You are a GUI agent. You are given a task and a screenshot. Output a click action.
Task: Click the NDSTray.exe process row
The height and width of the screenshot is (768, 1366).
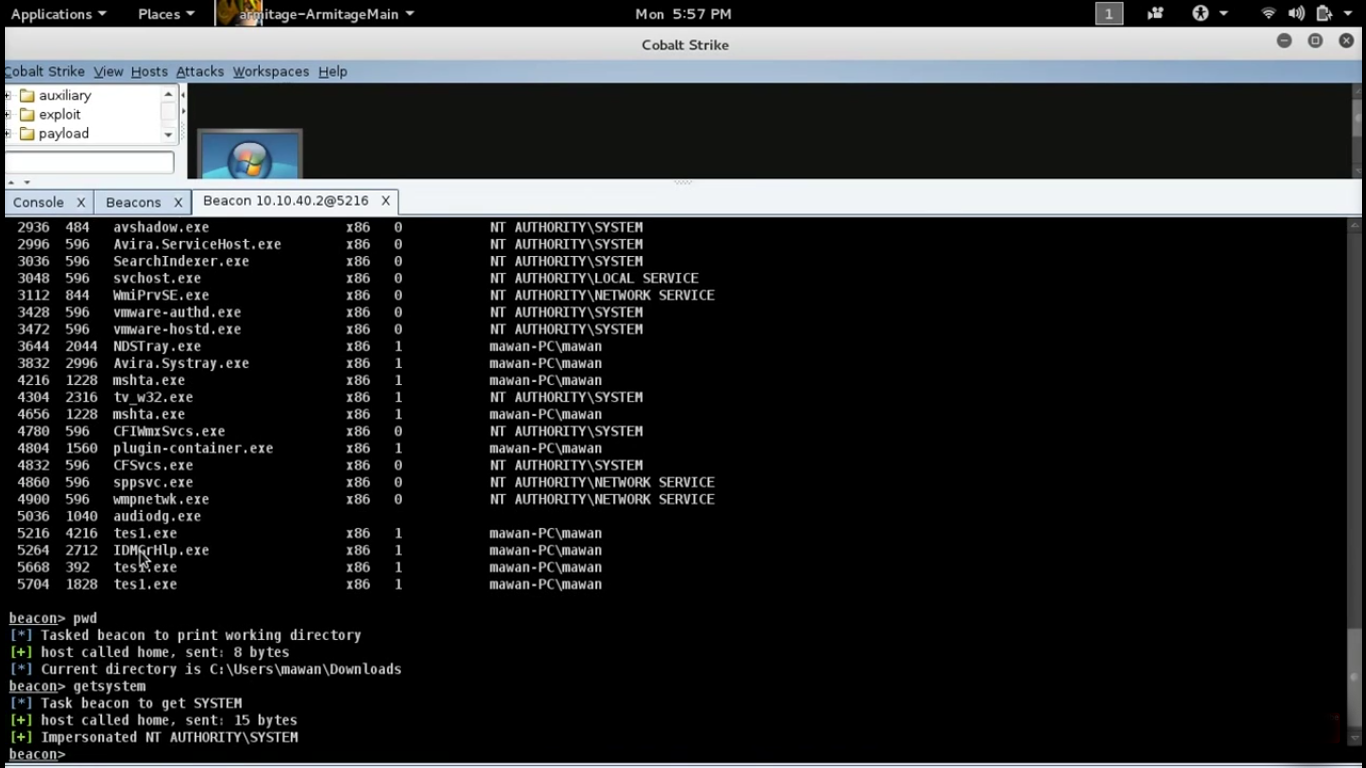[x=310, y=346]
